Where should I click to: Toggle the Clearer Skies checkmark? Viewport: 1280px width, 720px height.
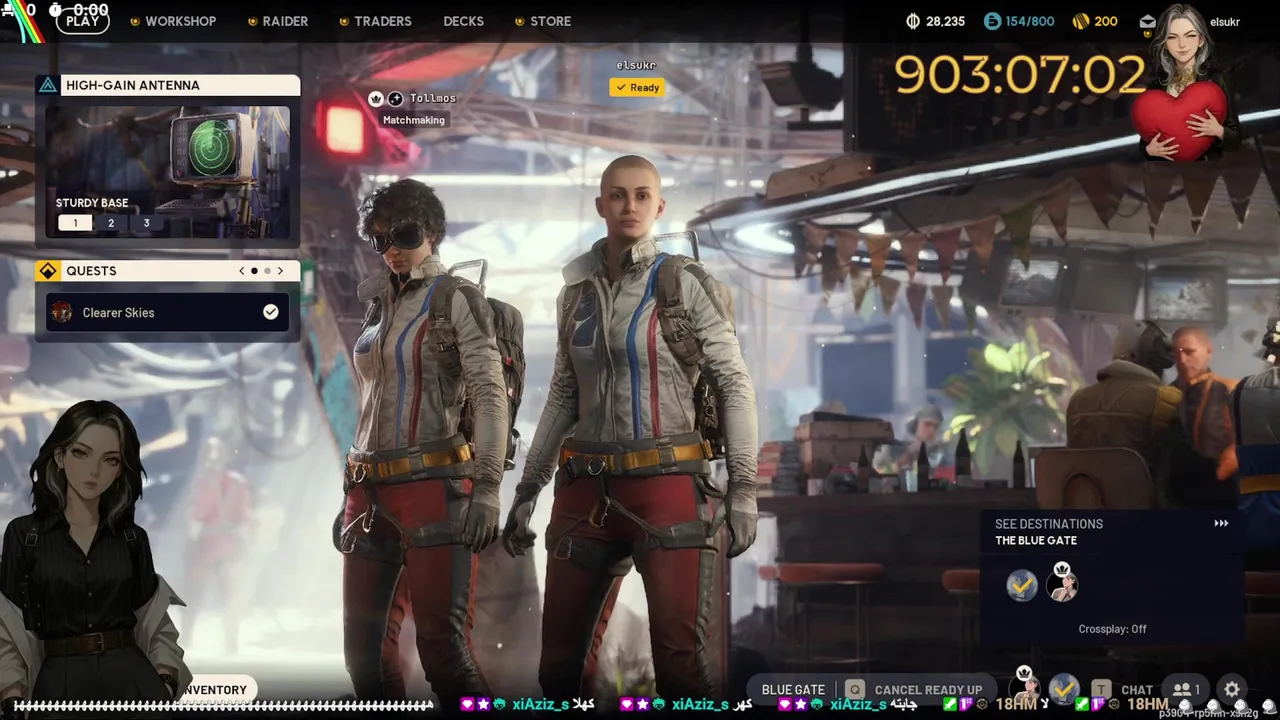271,312
